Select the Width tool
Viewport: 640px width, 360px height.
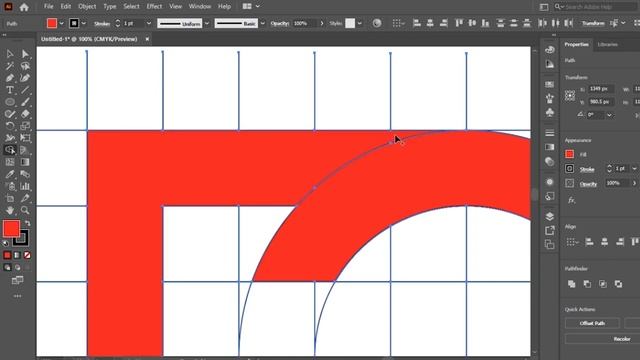pyautogui.click(x=10, y=138)
